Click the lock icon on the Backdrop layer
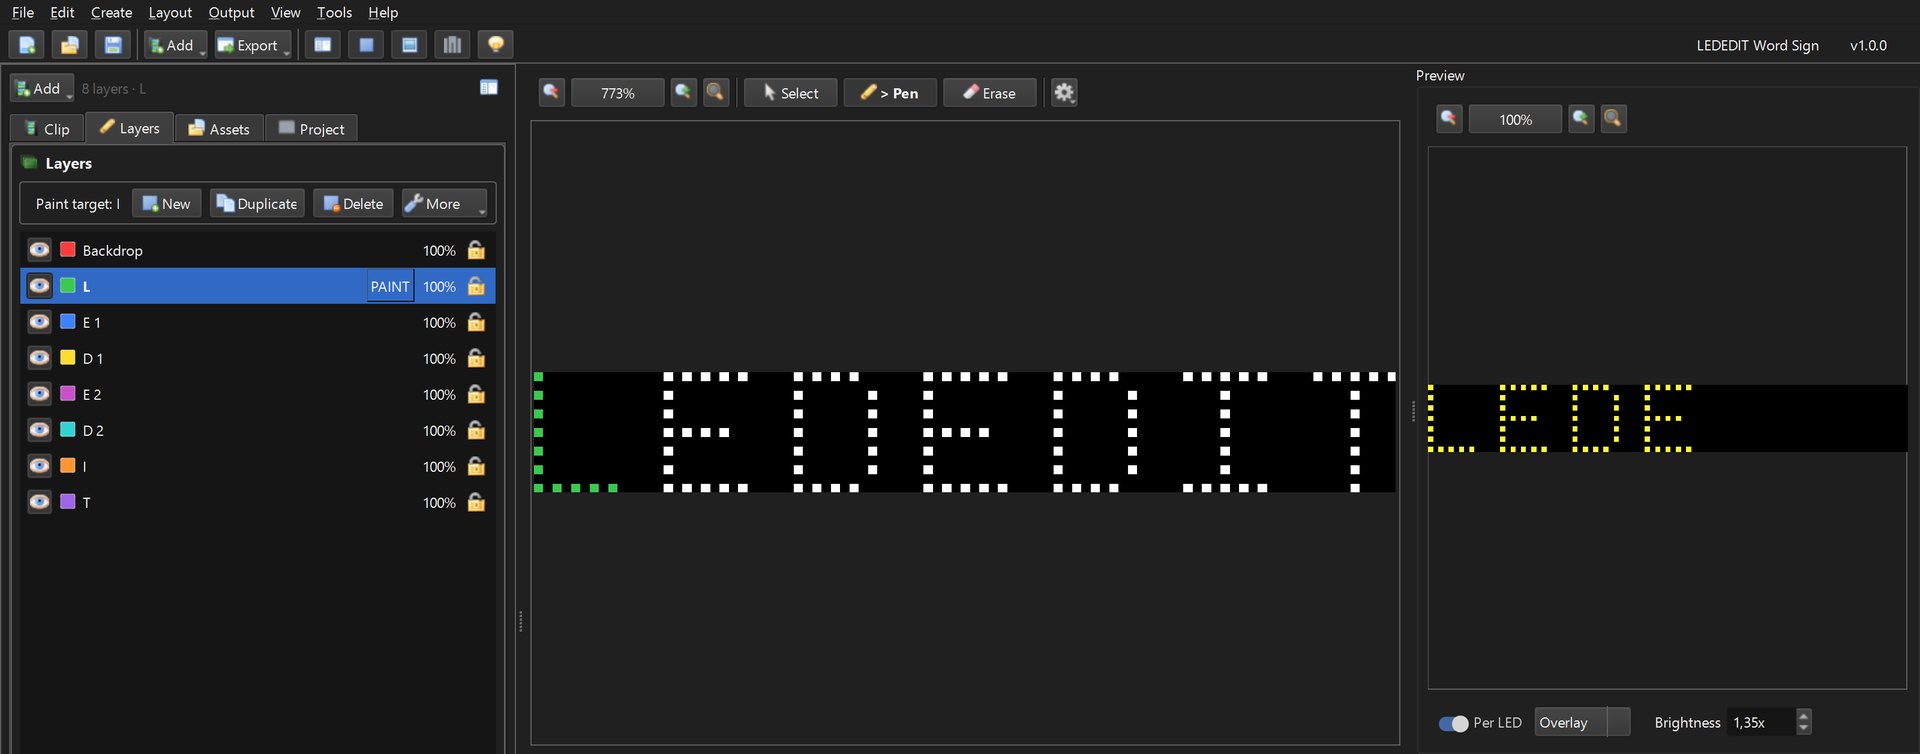Screen dimensions: 1920x754 point(476,250)
